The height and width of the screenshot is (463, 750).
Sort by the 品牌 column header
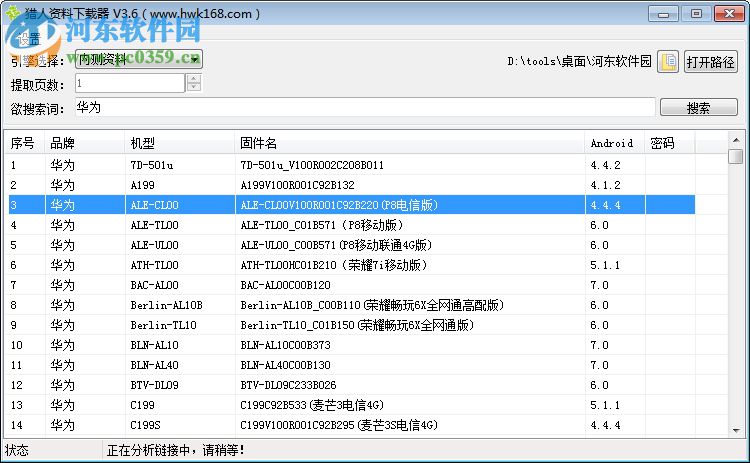point(85,143)
